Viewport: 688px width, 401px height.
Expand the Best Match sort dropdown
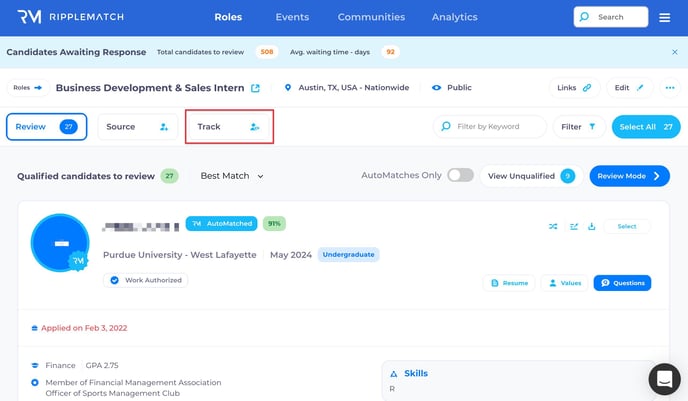click(232, 176)
